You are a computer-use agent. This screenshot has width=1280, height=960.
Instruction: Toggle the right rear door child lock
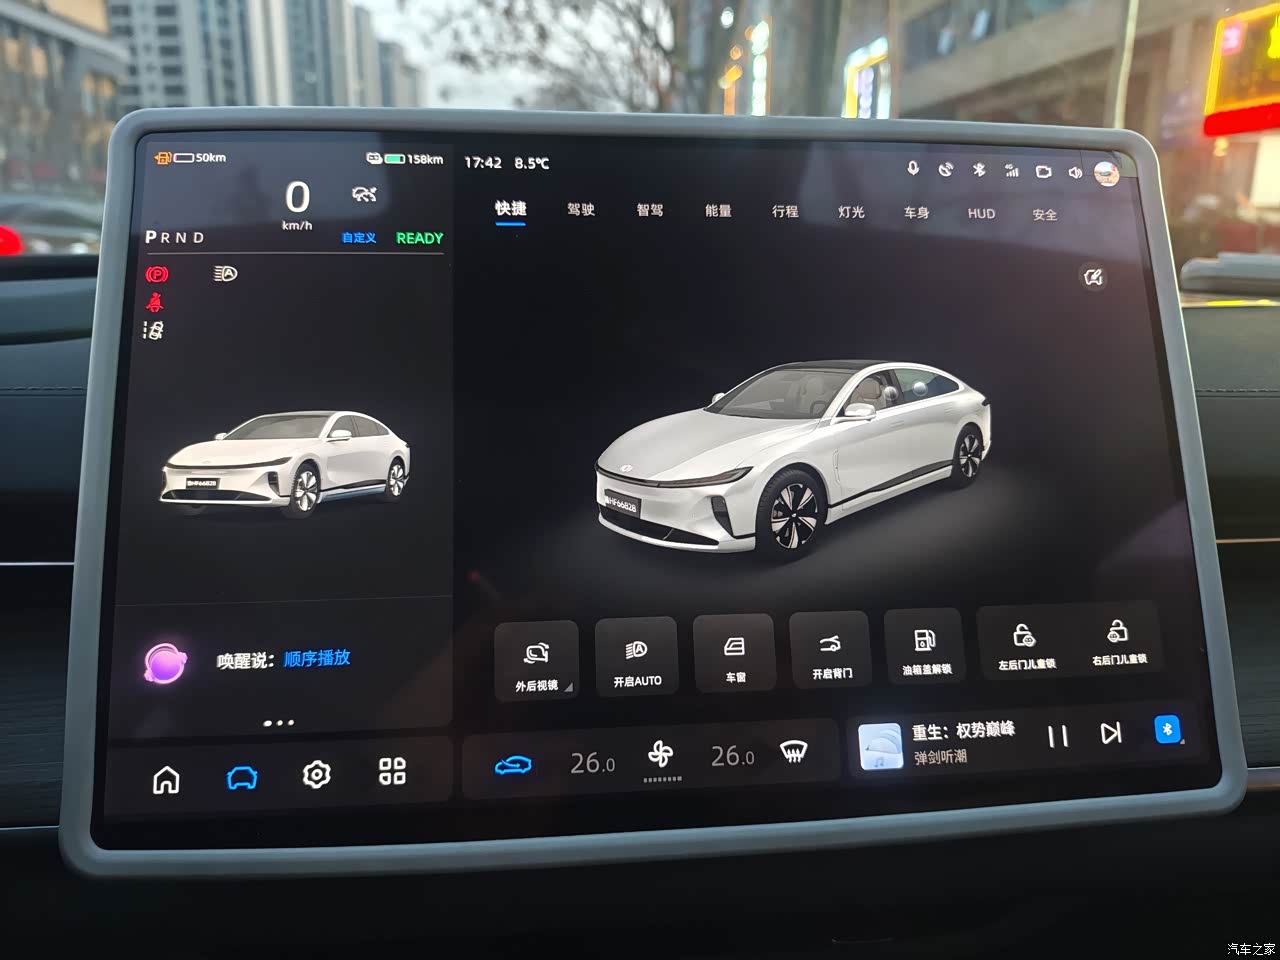pyautogui.click(x=1119, y=642)
